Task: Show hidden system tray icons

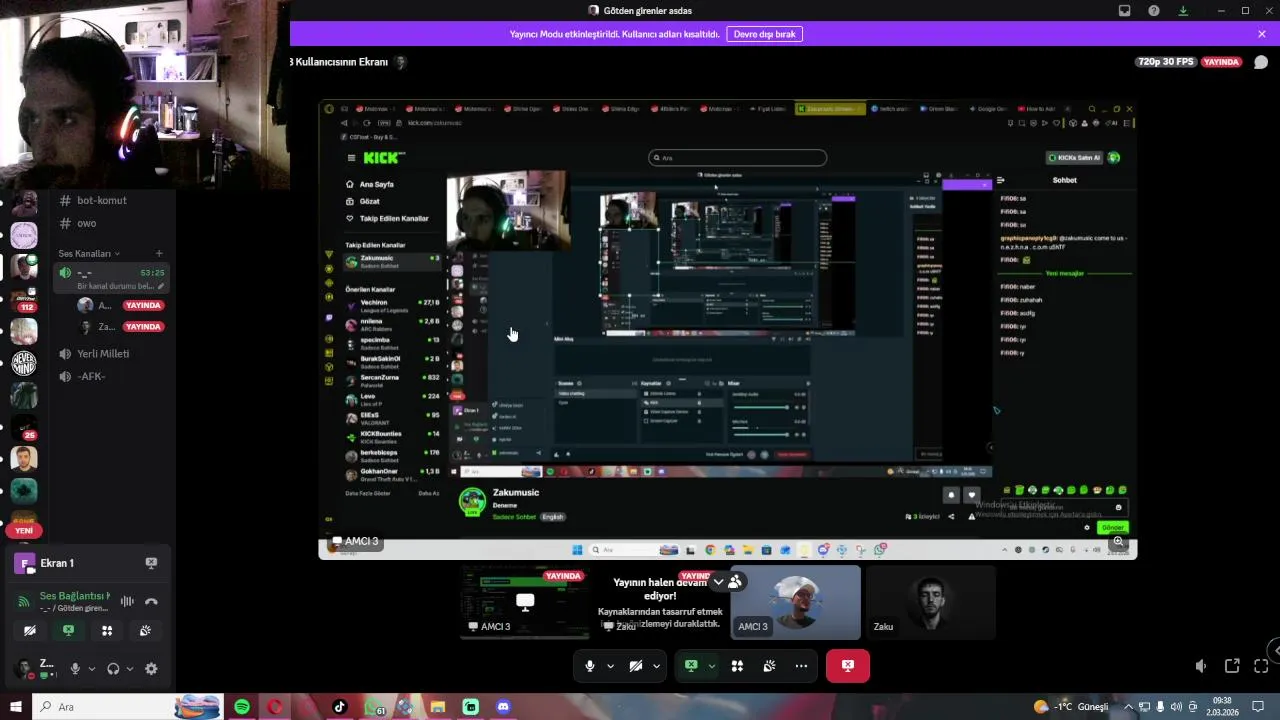Action: [x=1128, y=707]
